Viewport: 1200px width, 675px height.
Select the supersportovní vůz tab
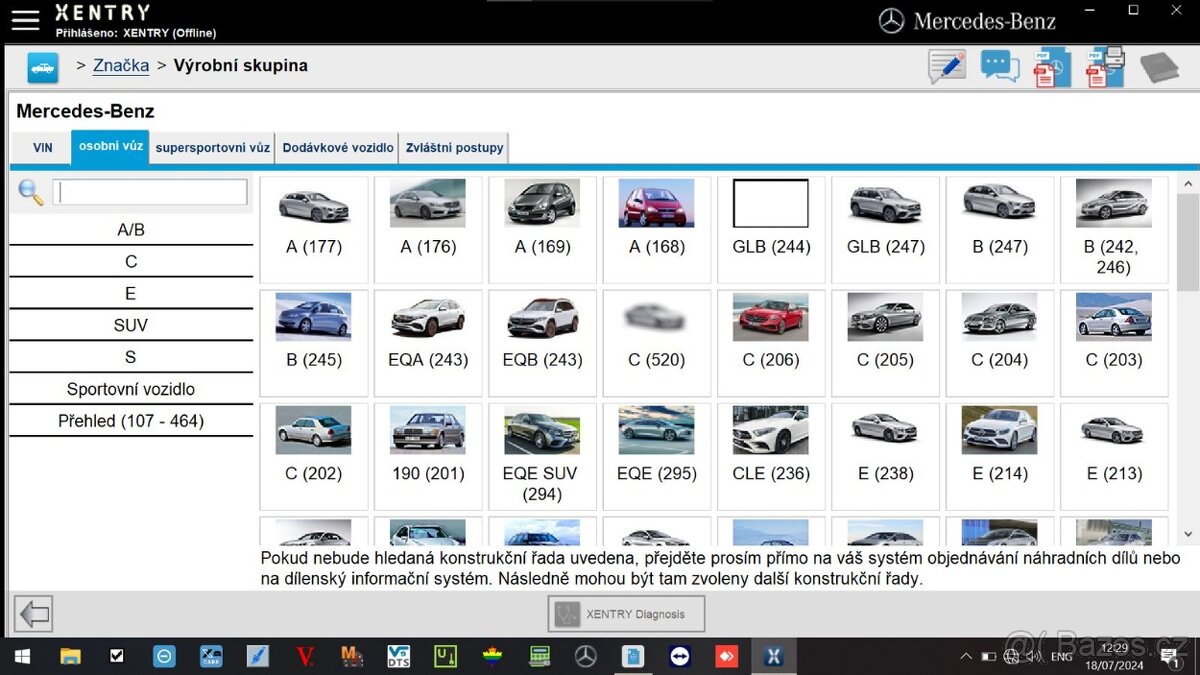click(x=212, y=147)
